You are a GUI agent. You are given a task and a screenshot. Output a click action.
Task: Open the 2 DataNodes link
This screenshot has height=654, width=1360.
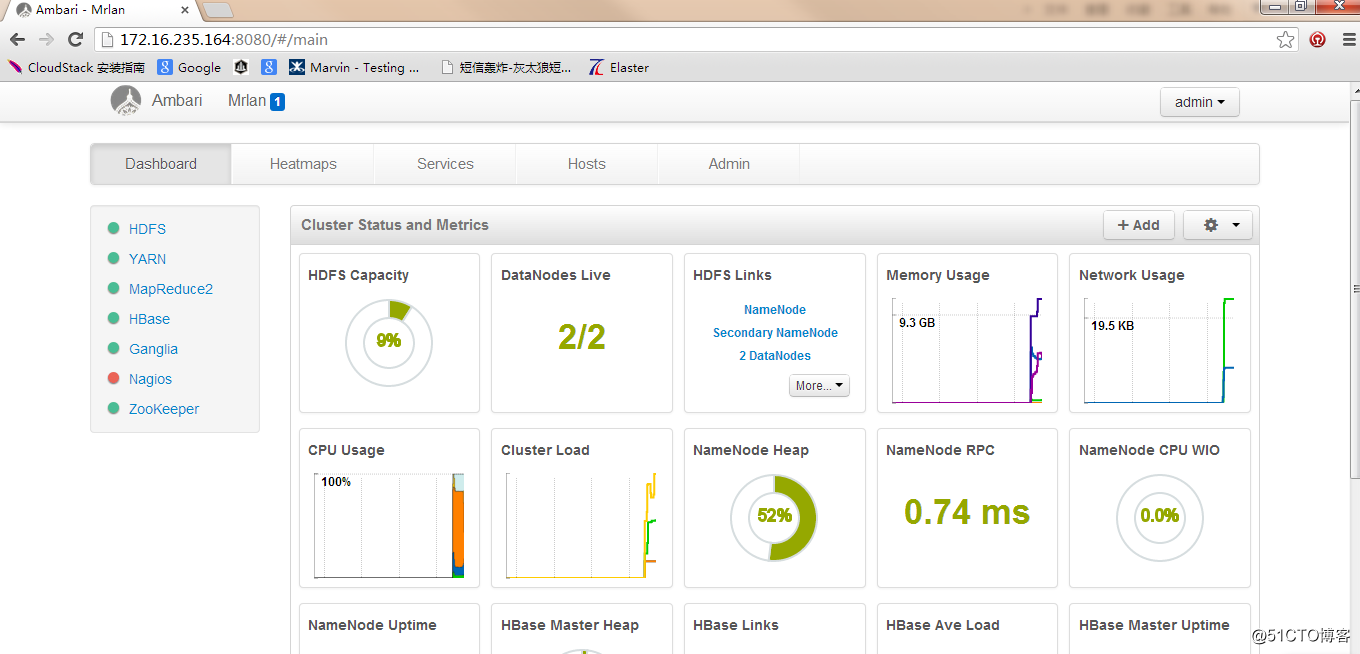(775, 356)
